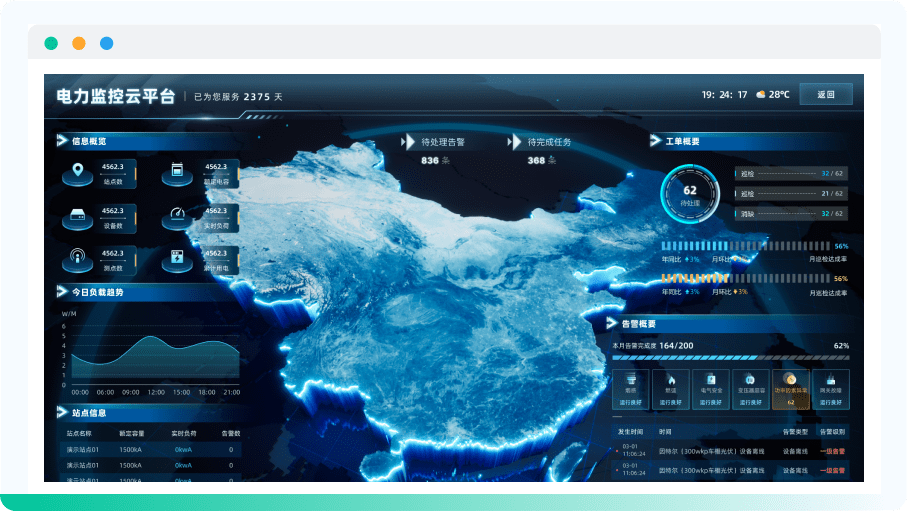Image resolution: width=908 pixels, height=511 pixels.
Task: Click the 告警数 column header
Action: 230,433
